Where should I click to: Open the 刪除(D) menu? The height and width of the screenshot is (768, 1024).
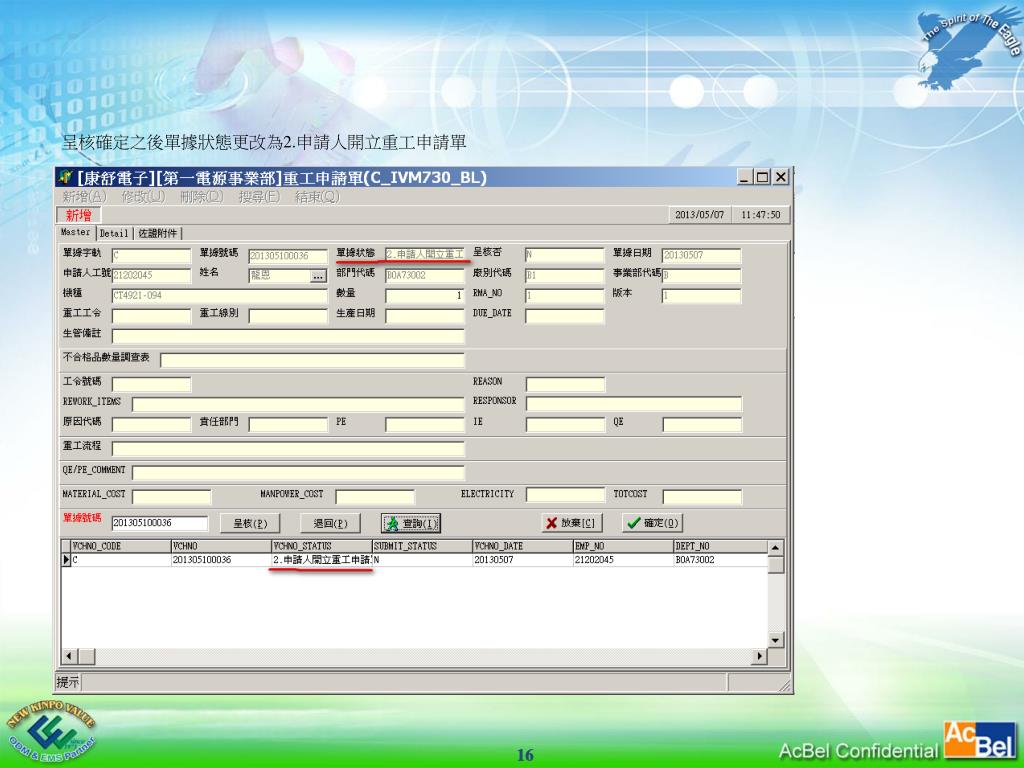pos(202,197)
